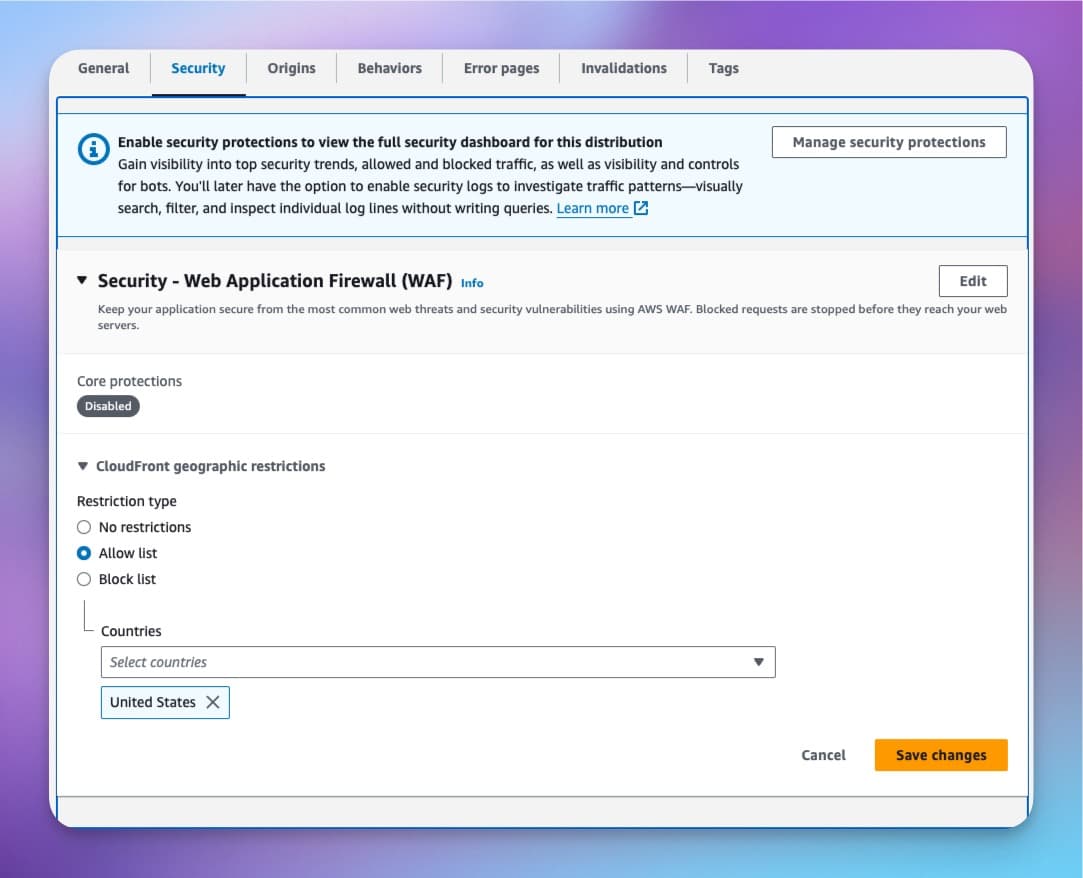The image size is (1083, 878).
Task: Remove the United States country token
Action: pos(213,703)
